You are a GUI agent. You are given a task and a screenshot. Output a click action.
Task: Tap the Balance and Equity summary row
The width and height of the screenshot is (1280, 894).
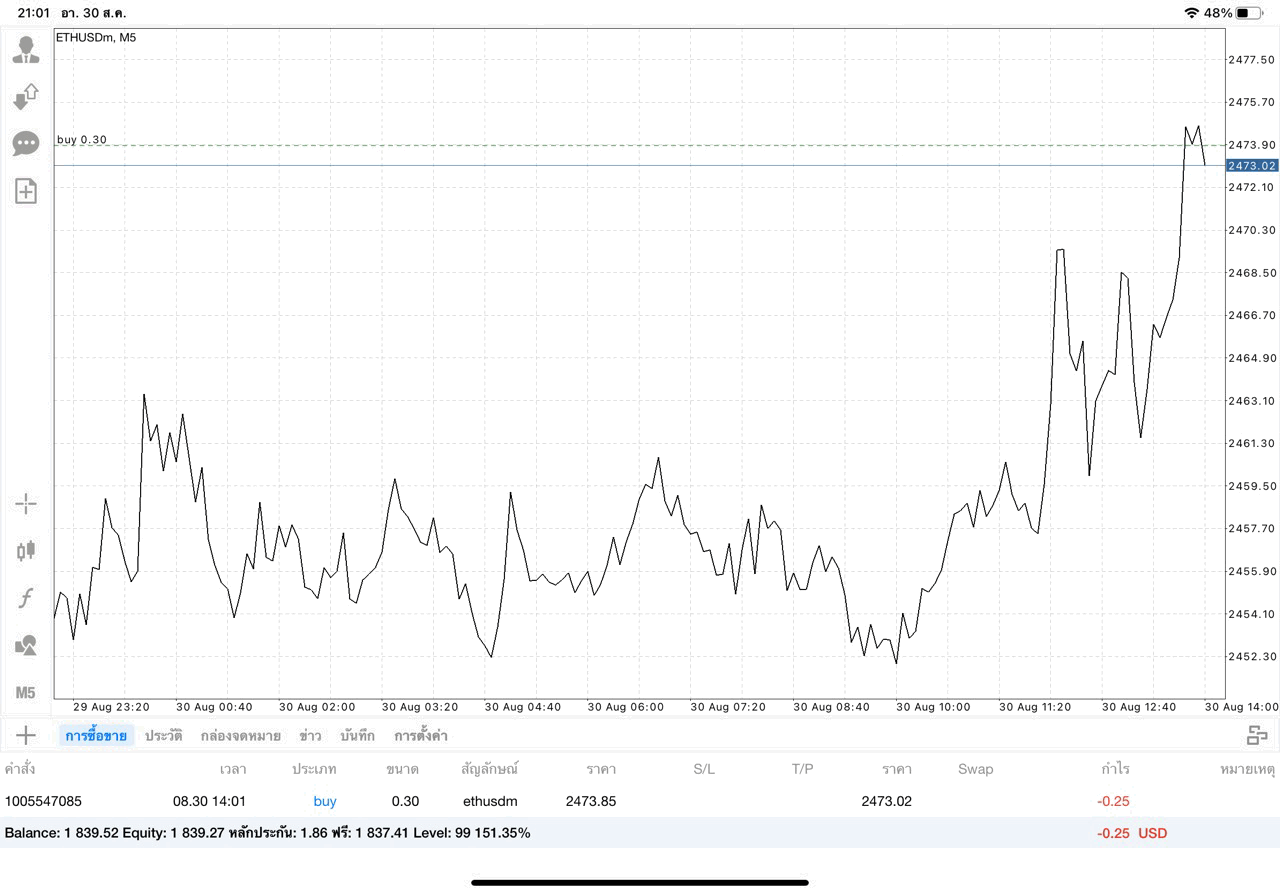click(x=640, y=833)
